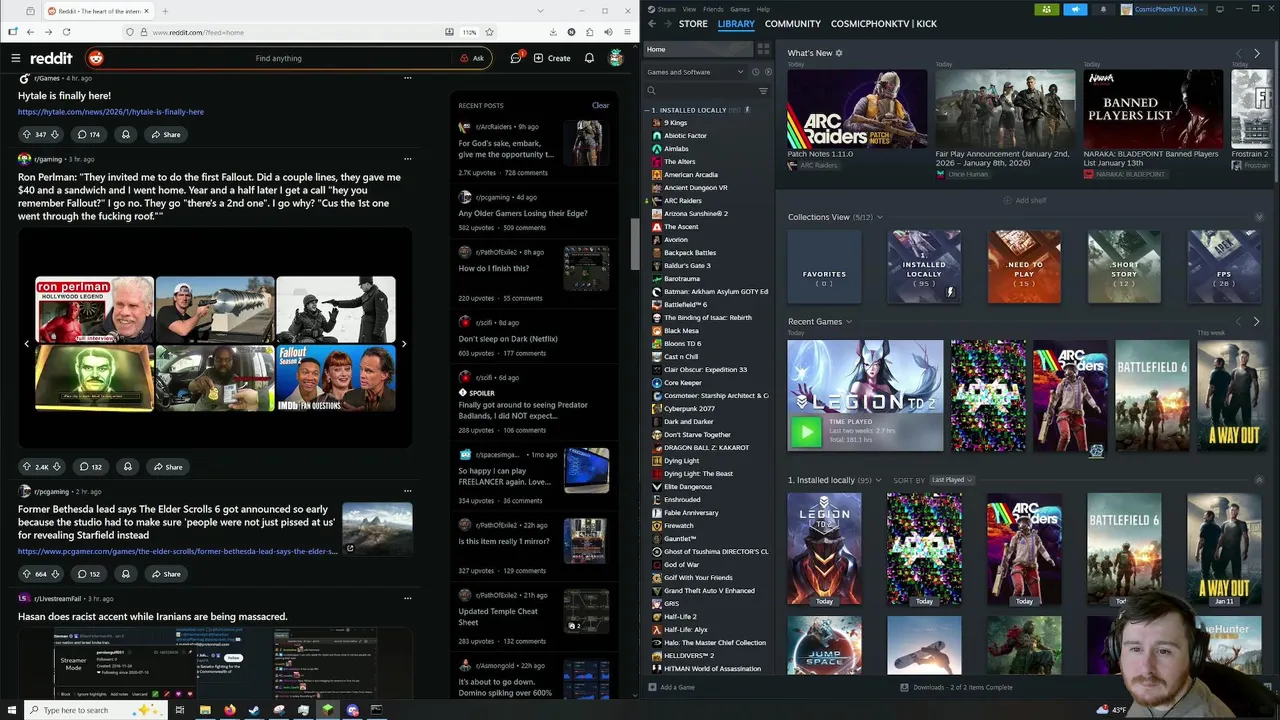1280x720 pixels.
Task: Click green friends button in Steam header
Action: point(1047,9)
